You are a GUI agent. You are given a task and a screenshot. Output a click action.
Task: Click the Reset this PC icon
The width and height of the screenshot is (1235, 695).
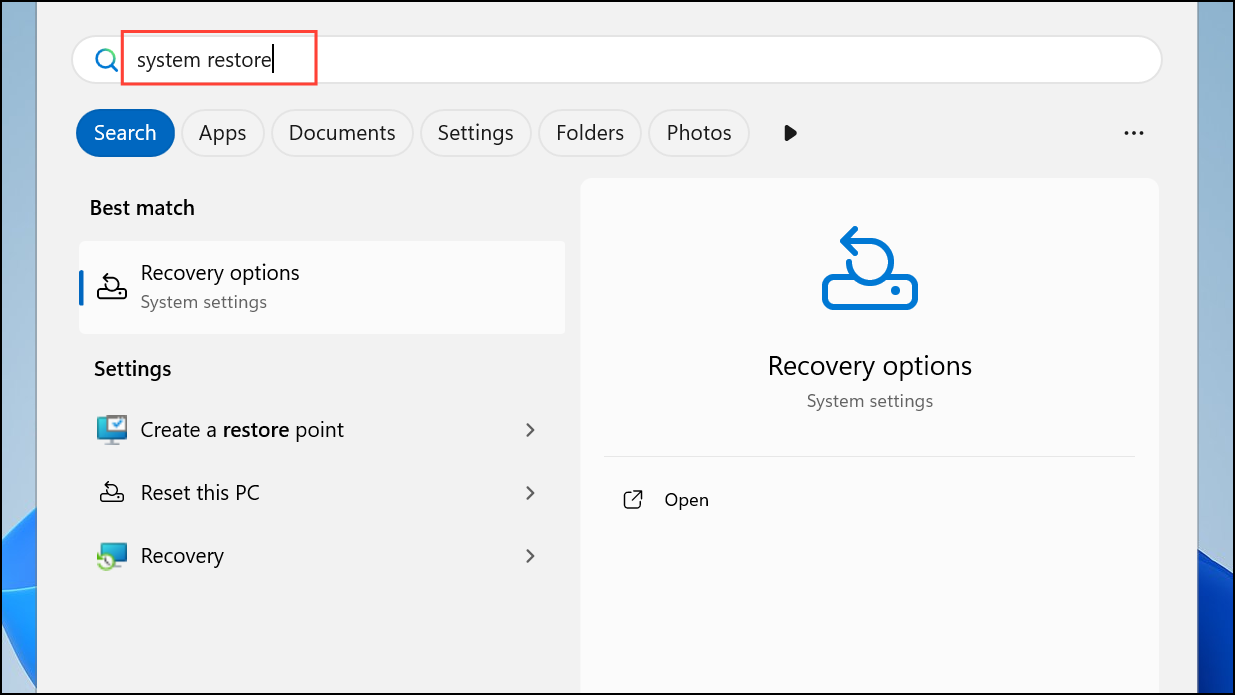coord(111,493)
